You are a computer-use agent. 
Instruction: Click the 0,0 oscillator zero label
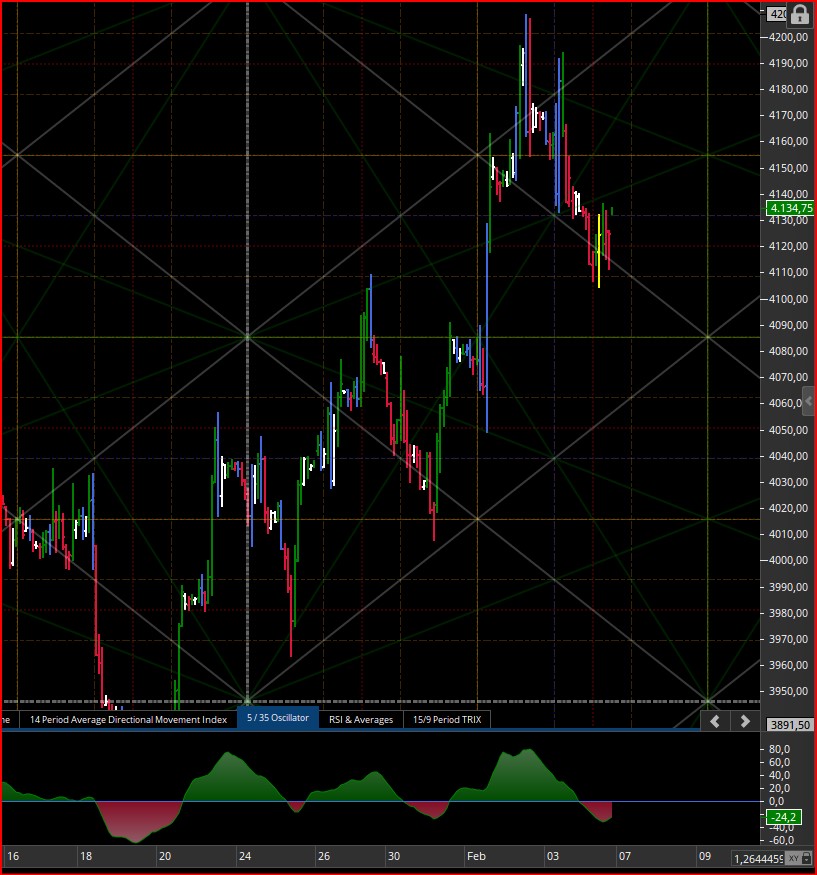click(x=776, y=801)
